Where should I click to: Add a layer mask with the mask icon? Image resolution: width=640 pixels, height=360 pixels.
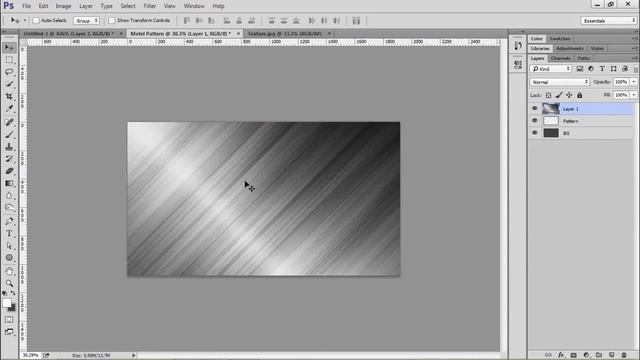click(x=573, y=355)
